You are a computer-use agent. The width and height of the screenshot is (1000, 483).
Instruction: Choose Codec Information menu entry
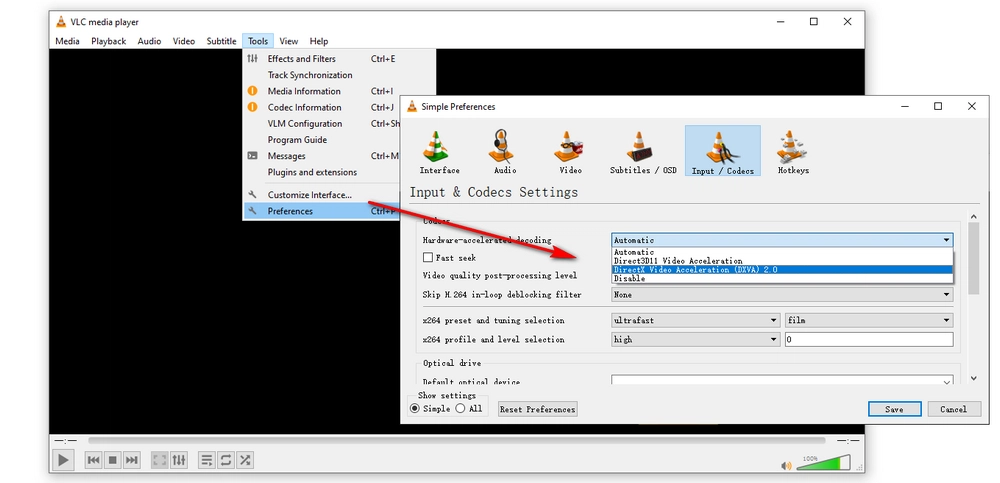322,107
